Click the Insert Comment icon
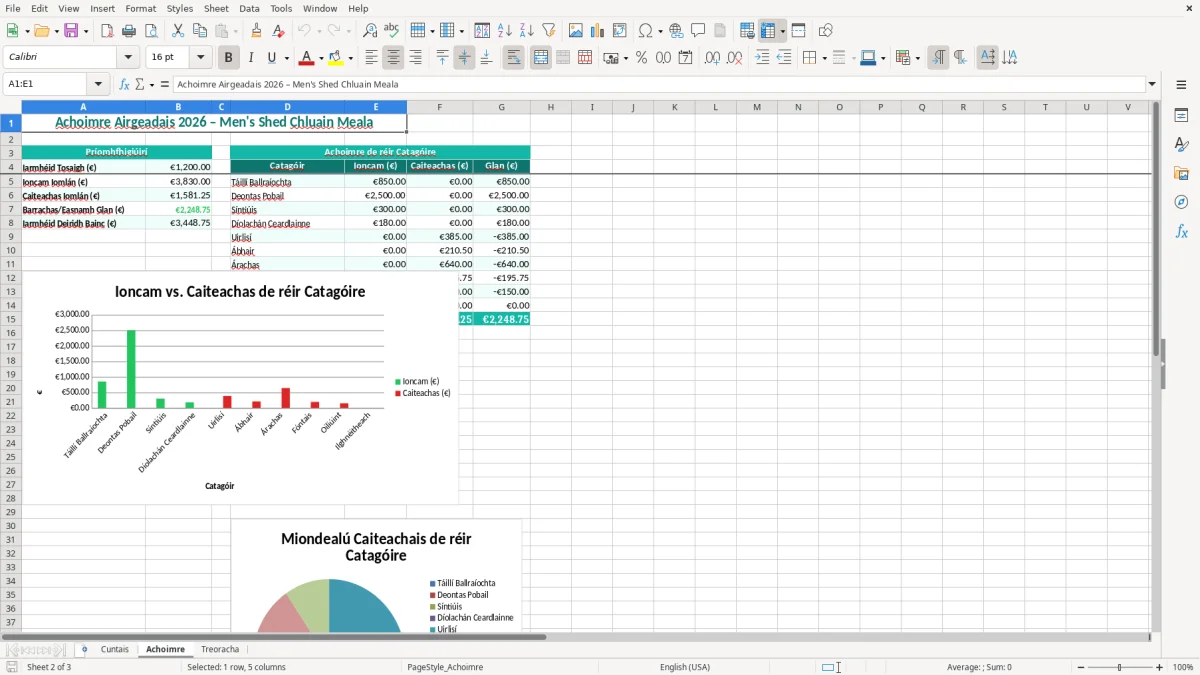The height and width of the screenshot is (675, 1200). [x=698, y=31]
